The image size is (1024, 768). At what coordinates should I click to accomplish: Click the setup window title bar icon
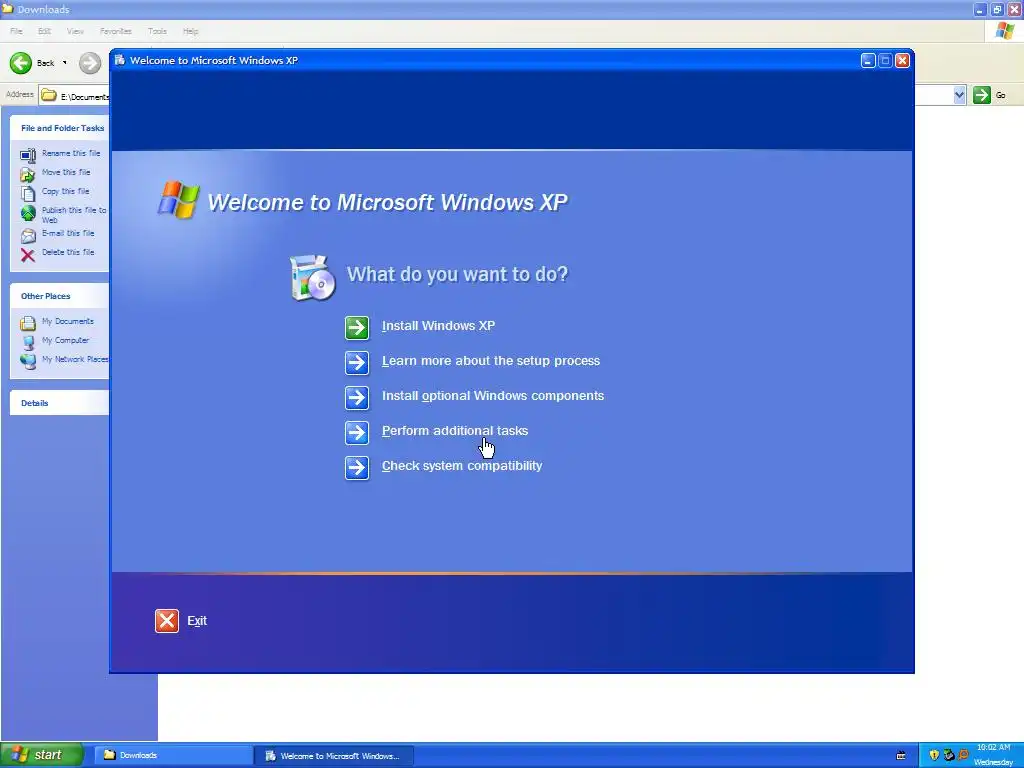pos(120,60)
